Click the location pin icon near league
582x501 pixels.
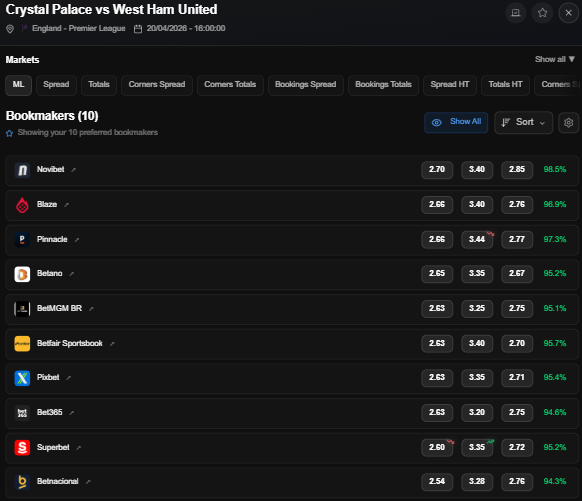coord(10,29)
